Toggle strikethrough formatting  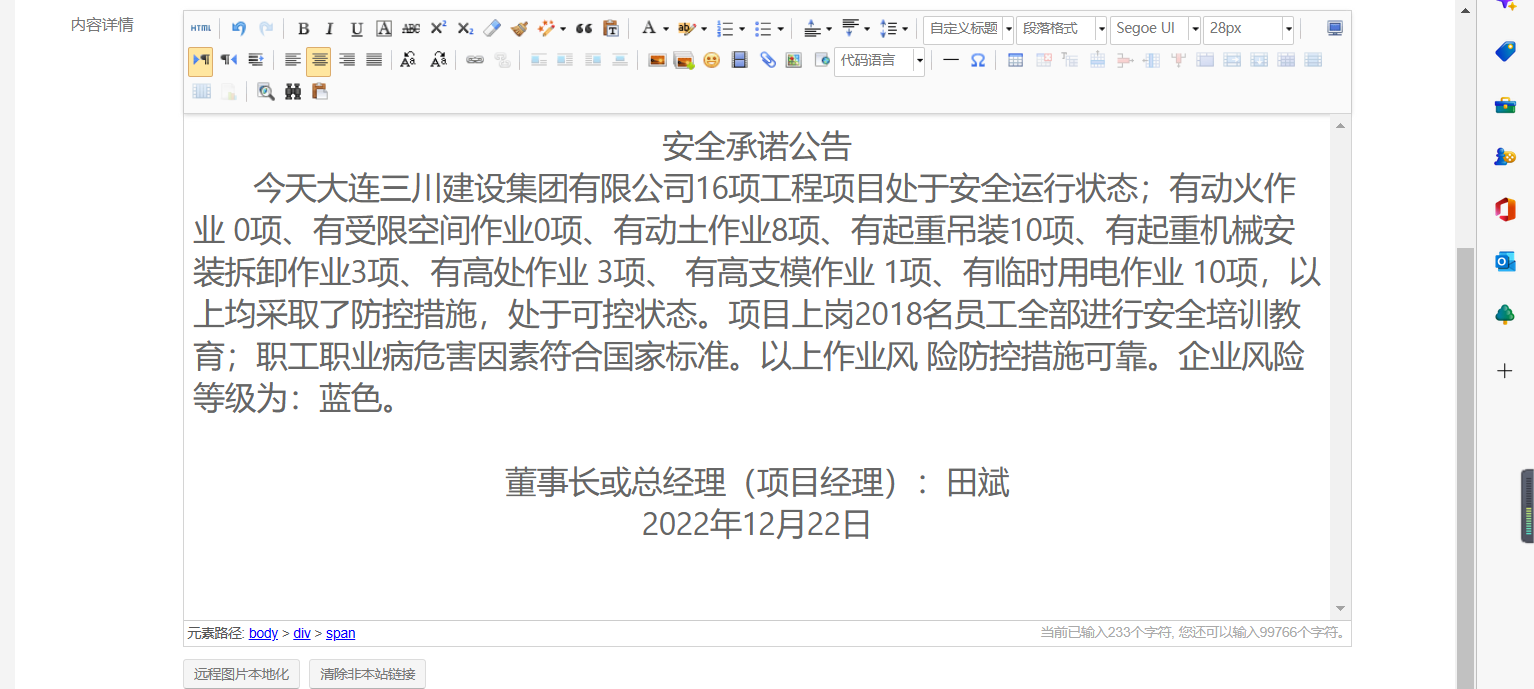pyautogui.click(x=411, y=28)
